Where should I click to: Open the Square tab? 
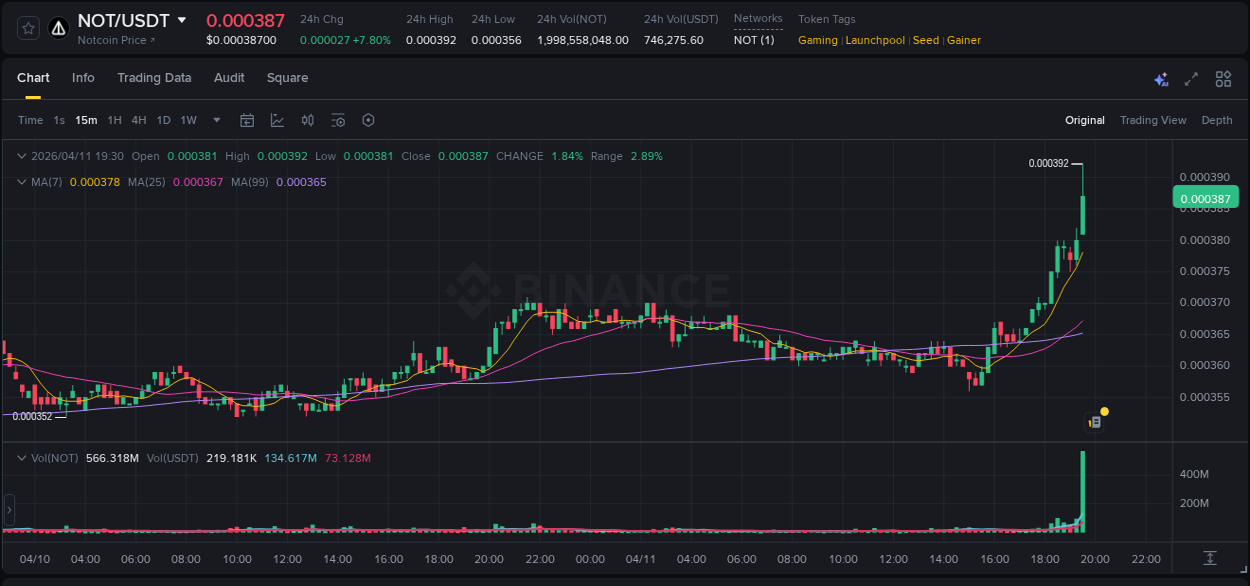pyautogui.click(x=287, y=78)
